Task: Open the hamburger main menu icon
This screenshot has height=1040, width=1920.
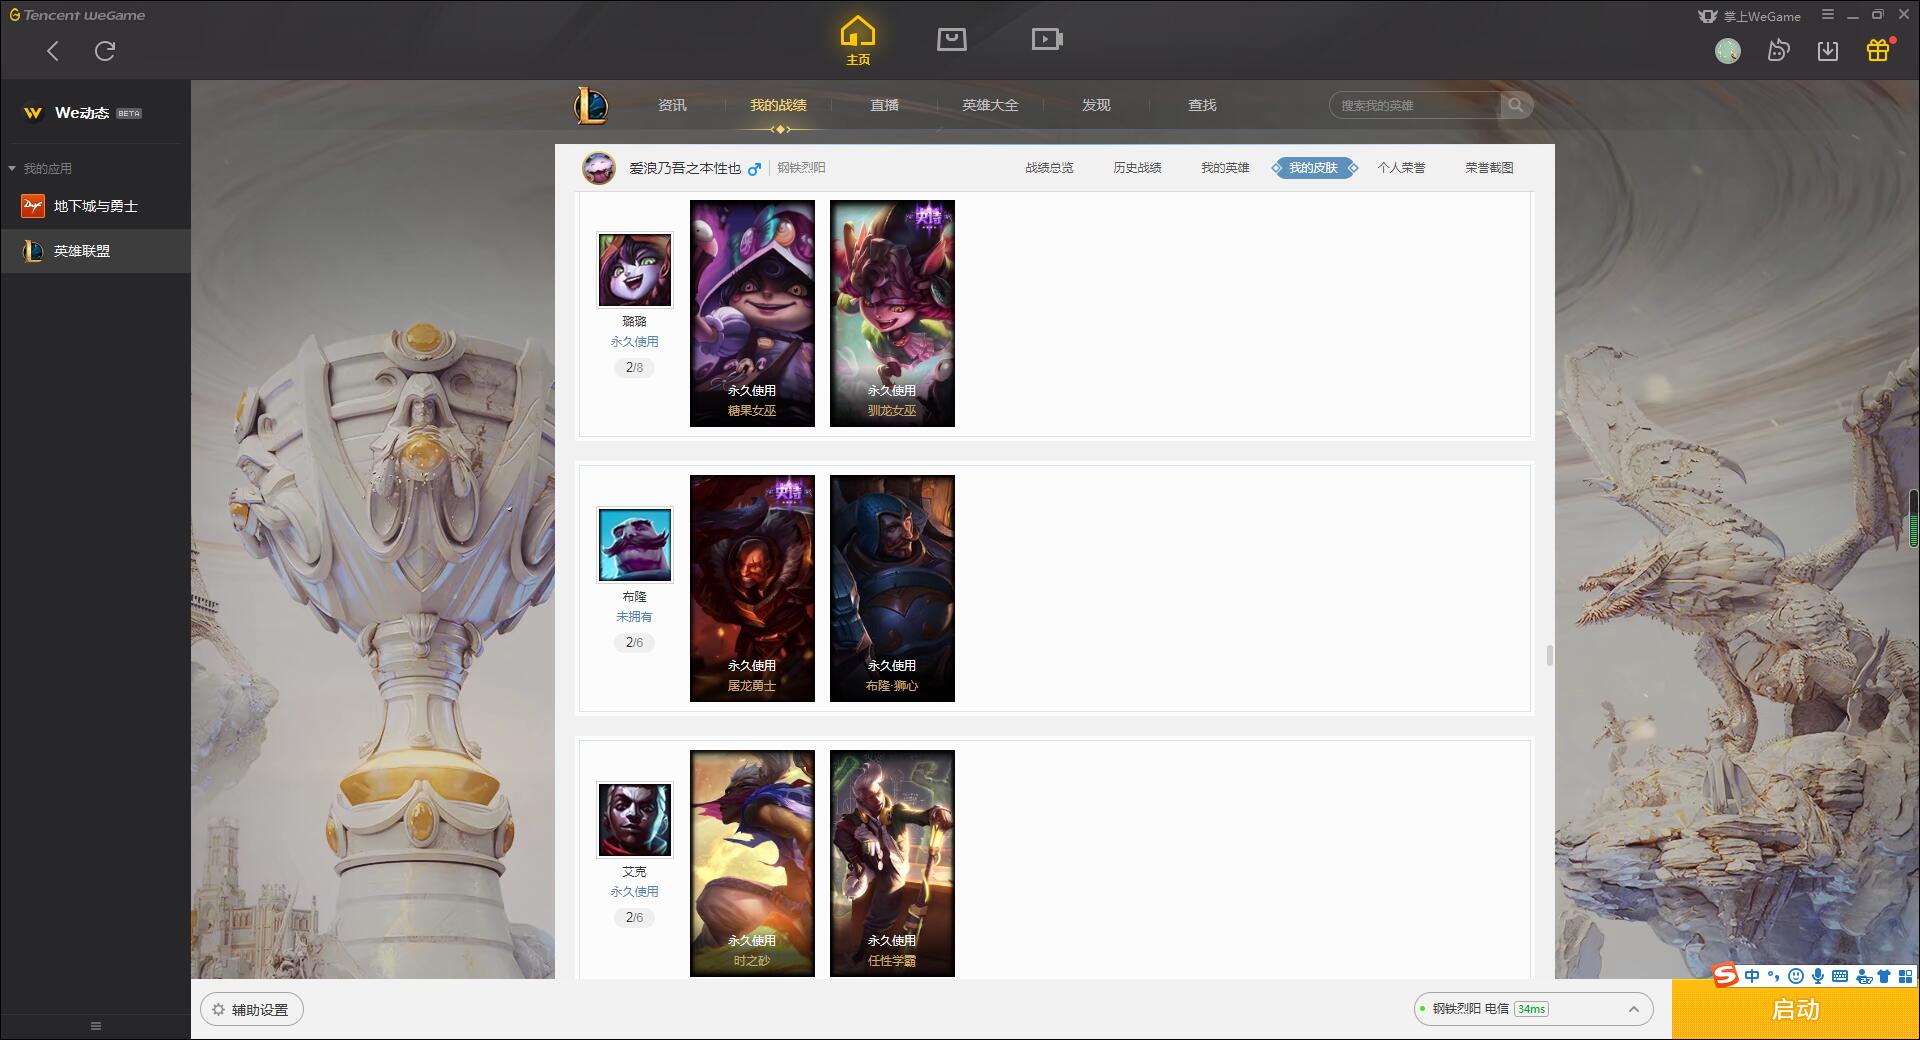Action: (1828, 15)
